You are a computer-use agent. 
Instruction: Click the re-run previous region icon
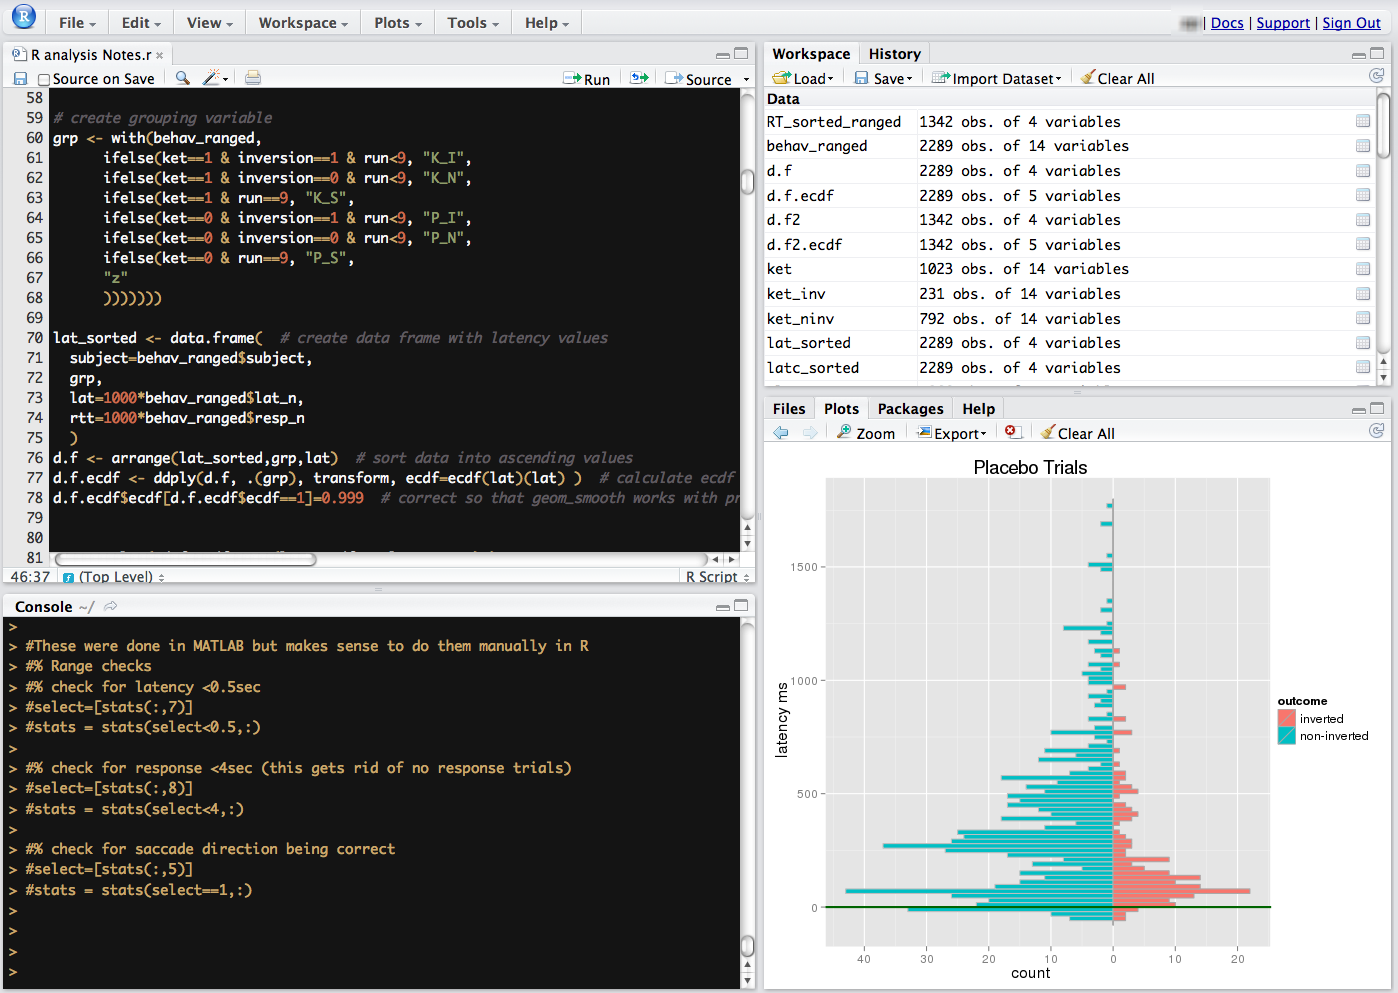639,78
